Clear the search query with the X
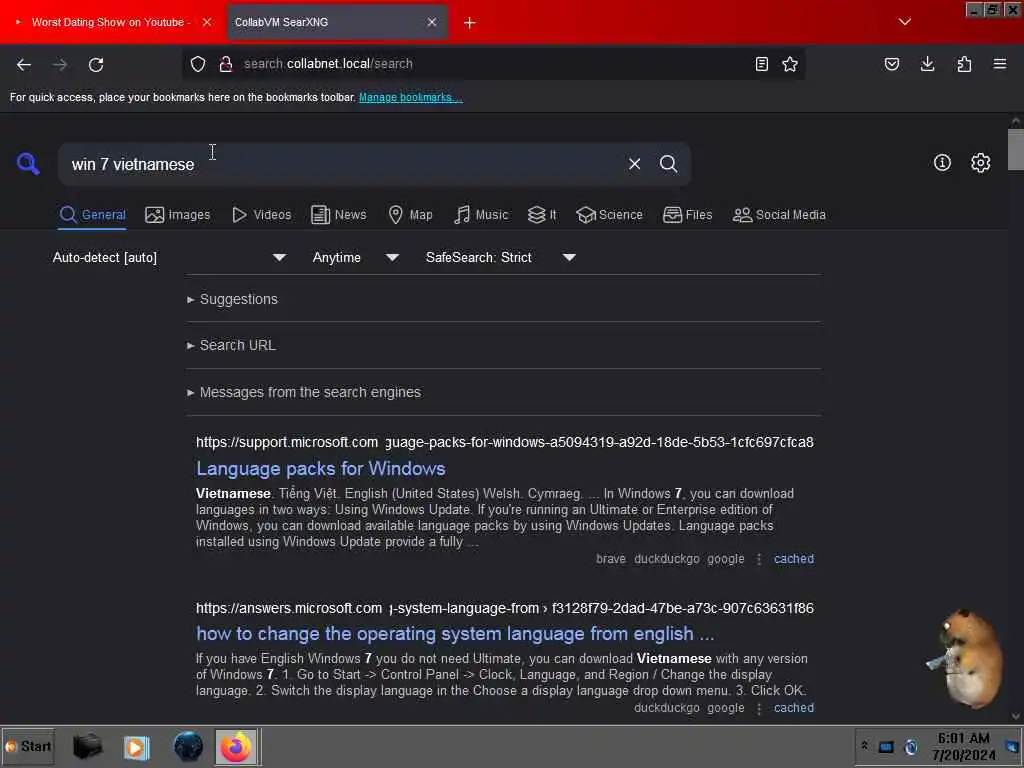 tap(634, 164)
